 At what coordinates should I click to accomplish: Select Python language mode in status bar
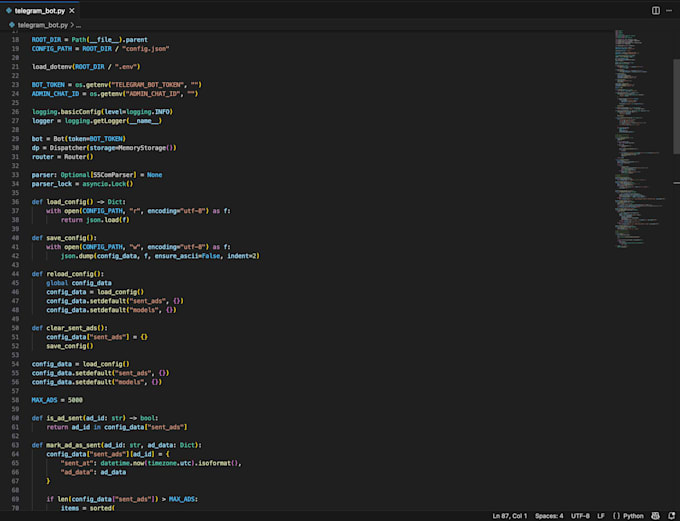pos(633,516)
